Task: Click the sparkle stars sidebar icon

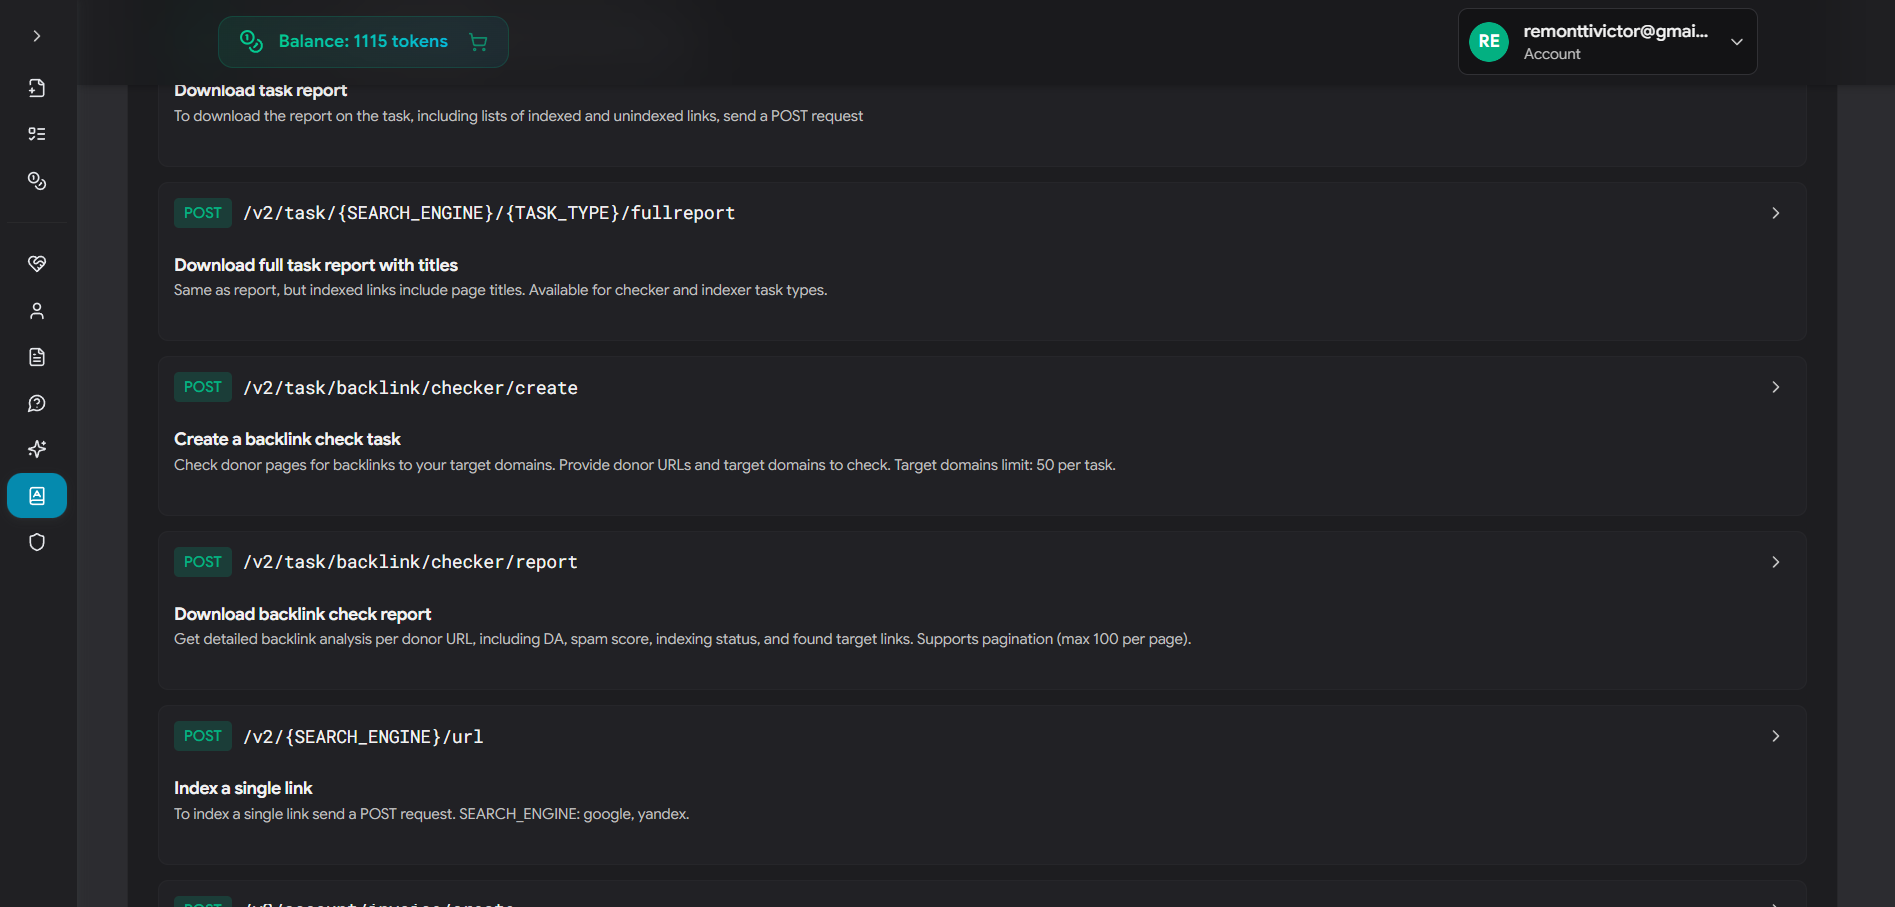Action: [37, 449]
